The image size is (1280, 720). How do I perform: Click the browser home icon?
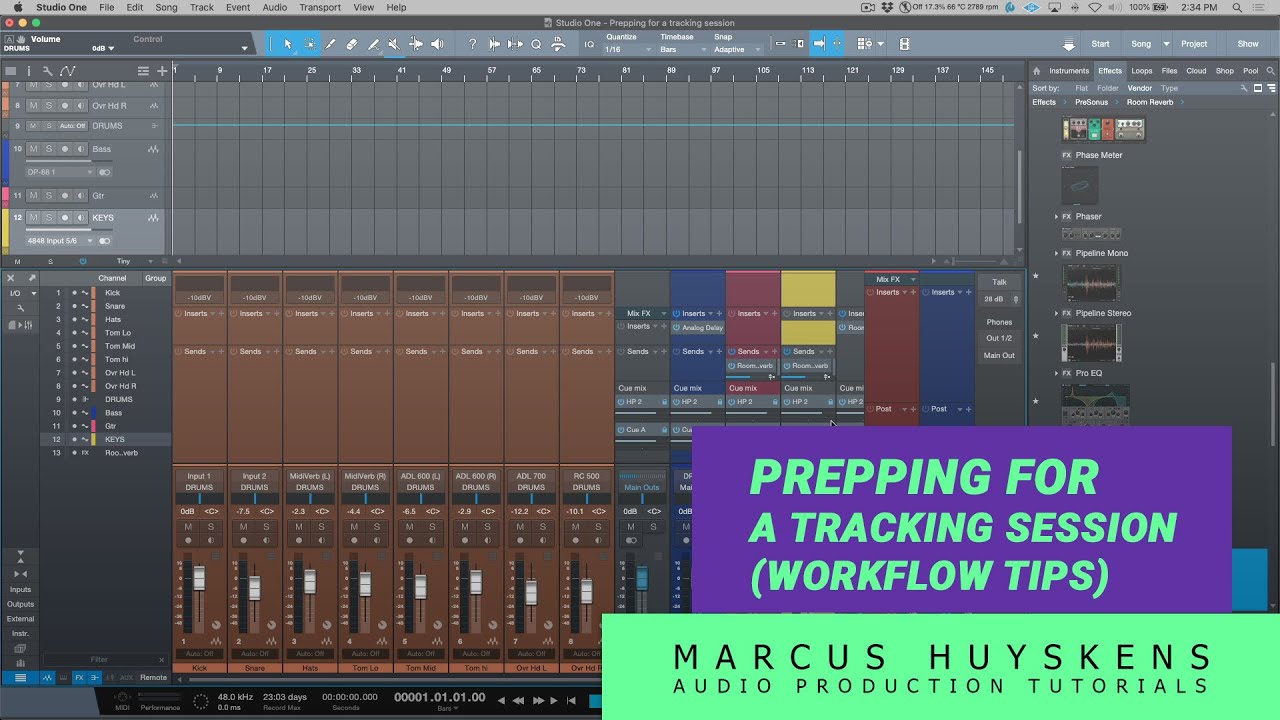[x=1037, y=71]
